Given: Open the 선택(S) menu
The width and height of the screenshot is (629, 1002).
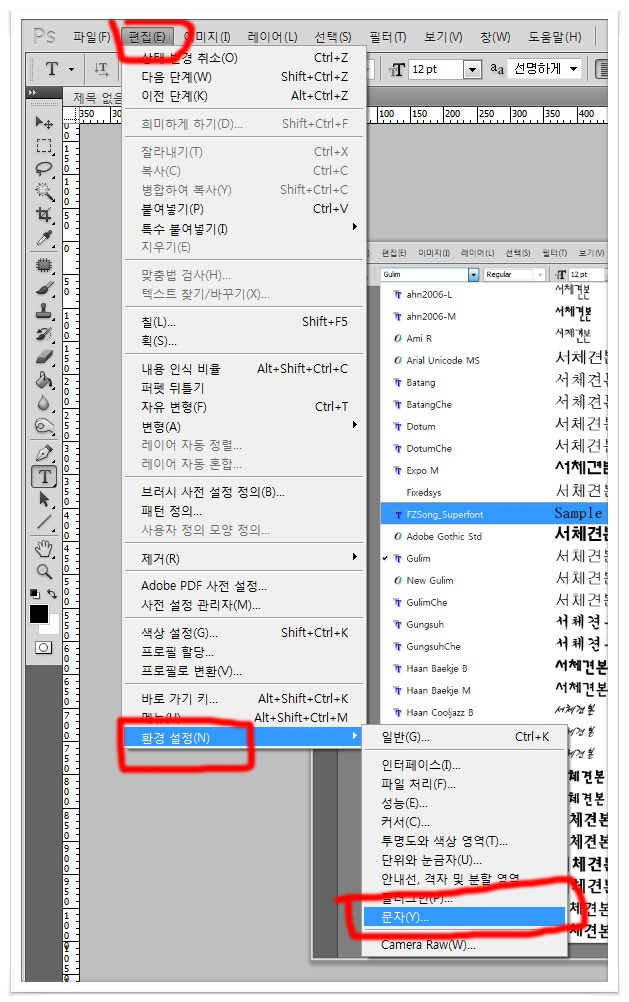Looking at the screenshot, I should point(333,37).
